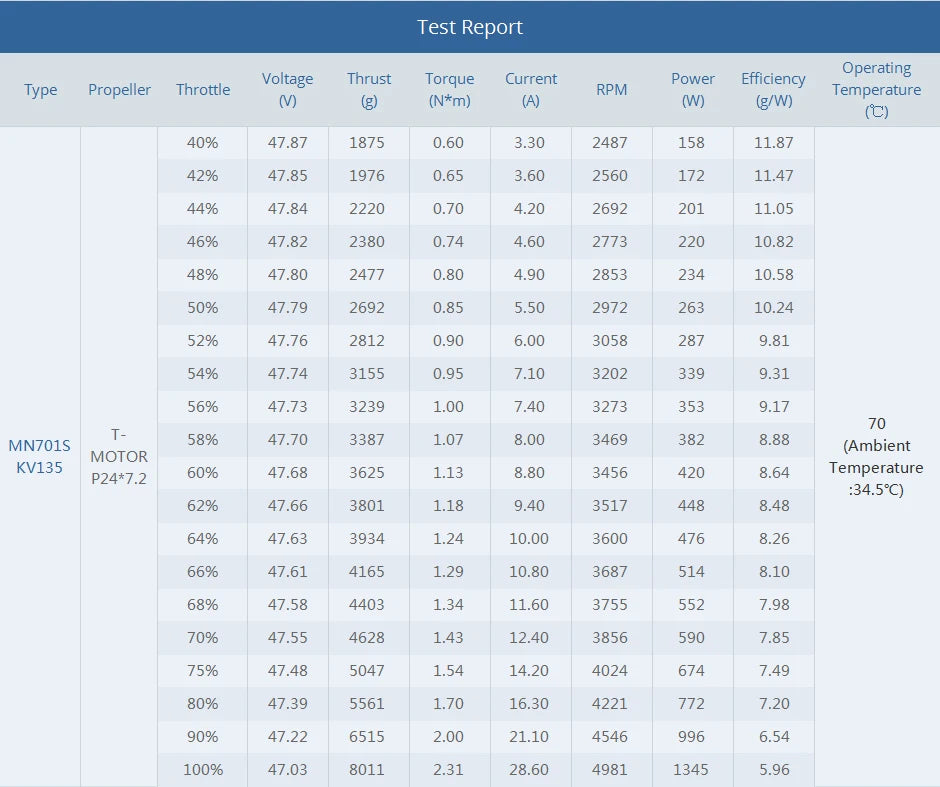Select the 11.87 efficiency value
Viewport: 940px width, 787px height.
(774, 143)
